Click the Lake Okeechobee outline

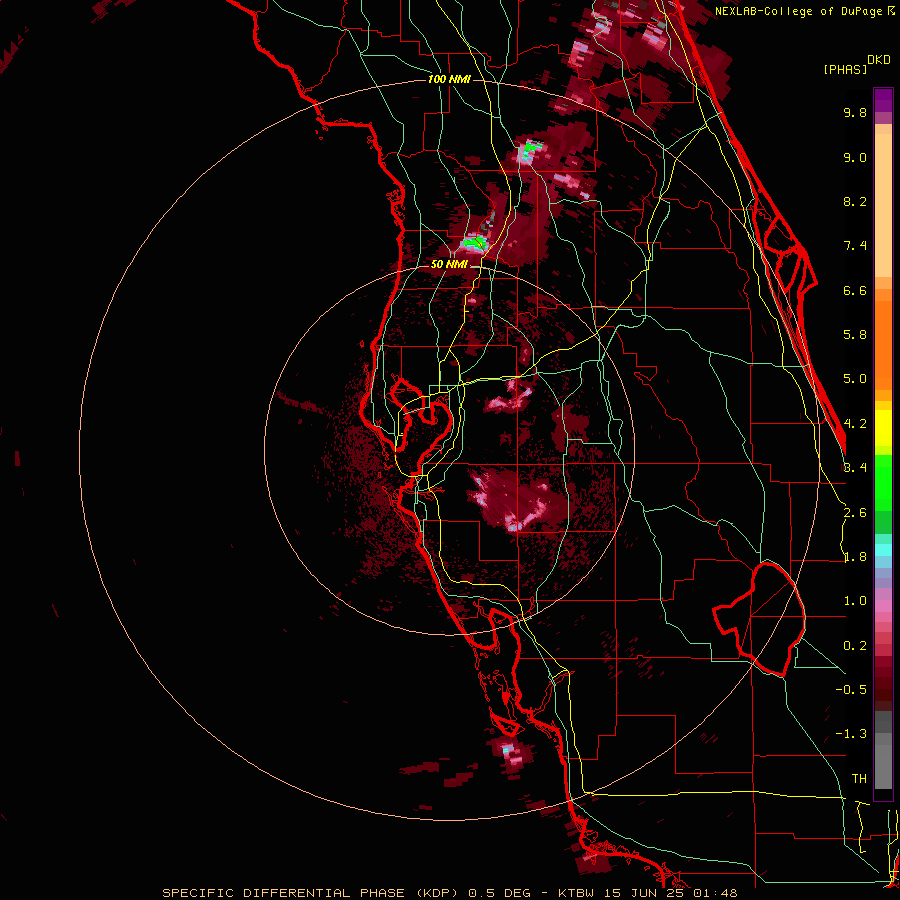[x=761, y=619]
